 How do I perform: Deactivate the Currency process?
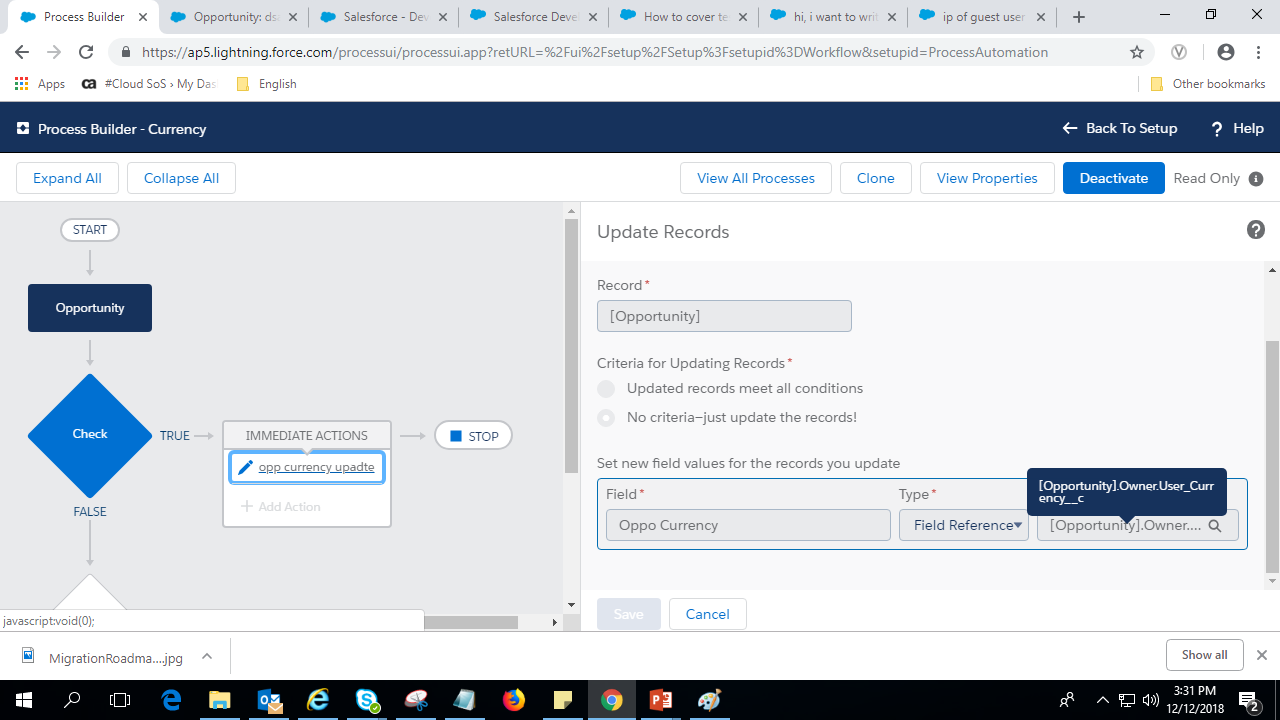pyautogui.click(x=1114, y=178)
